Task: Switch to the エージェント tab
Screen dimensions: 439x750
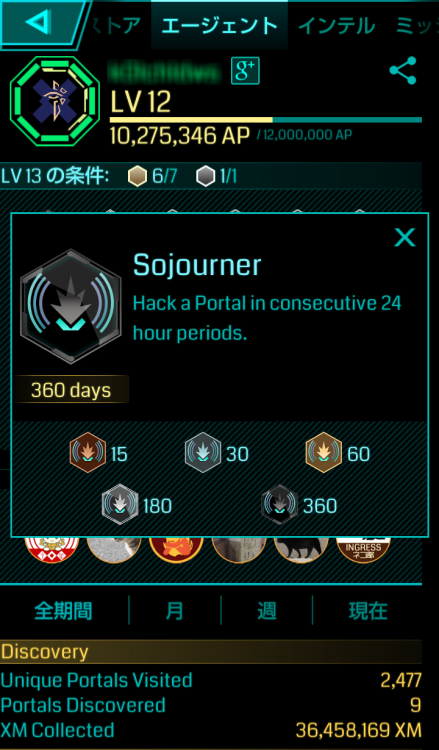Action: [220, 25]
